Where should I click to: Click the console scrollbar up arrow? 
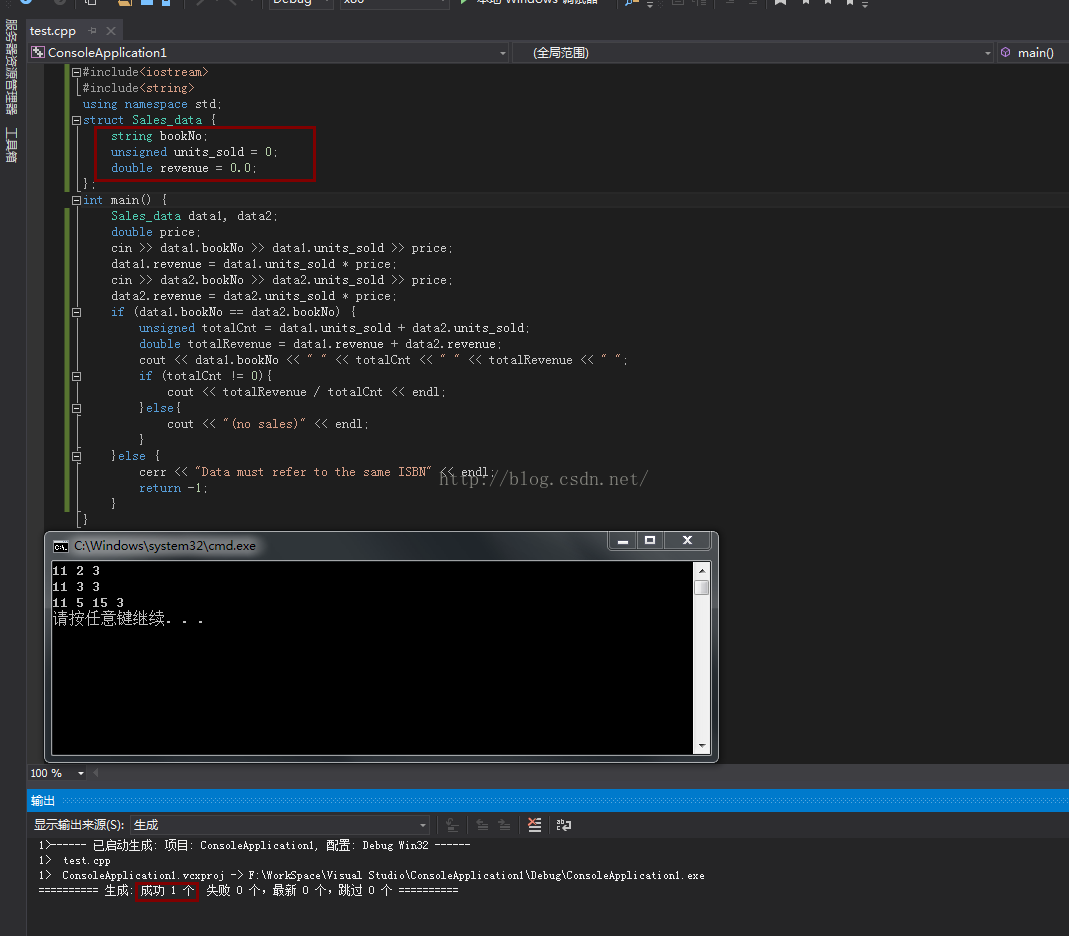point(702,571)
